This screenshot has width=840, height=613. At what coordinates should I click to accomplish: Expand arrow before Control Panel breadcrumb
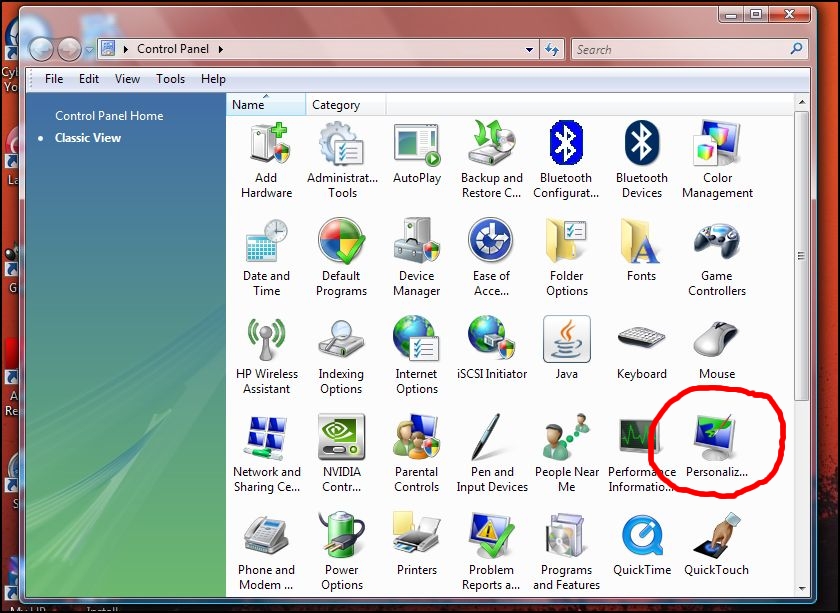[126, 49]
